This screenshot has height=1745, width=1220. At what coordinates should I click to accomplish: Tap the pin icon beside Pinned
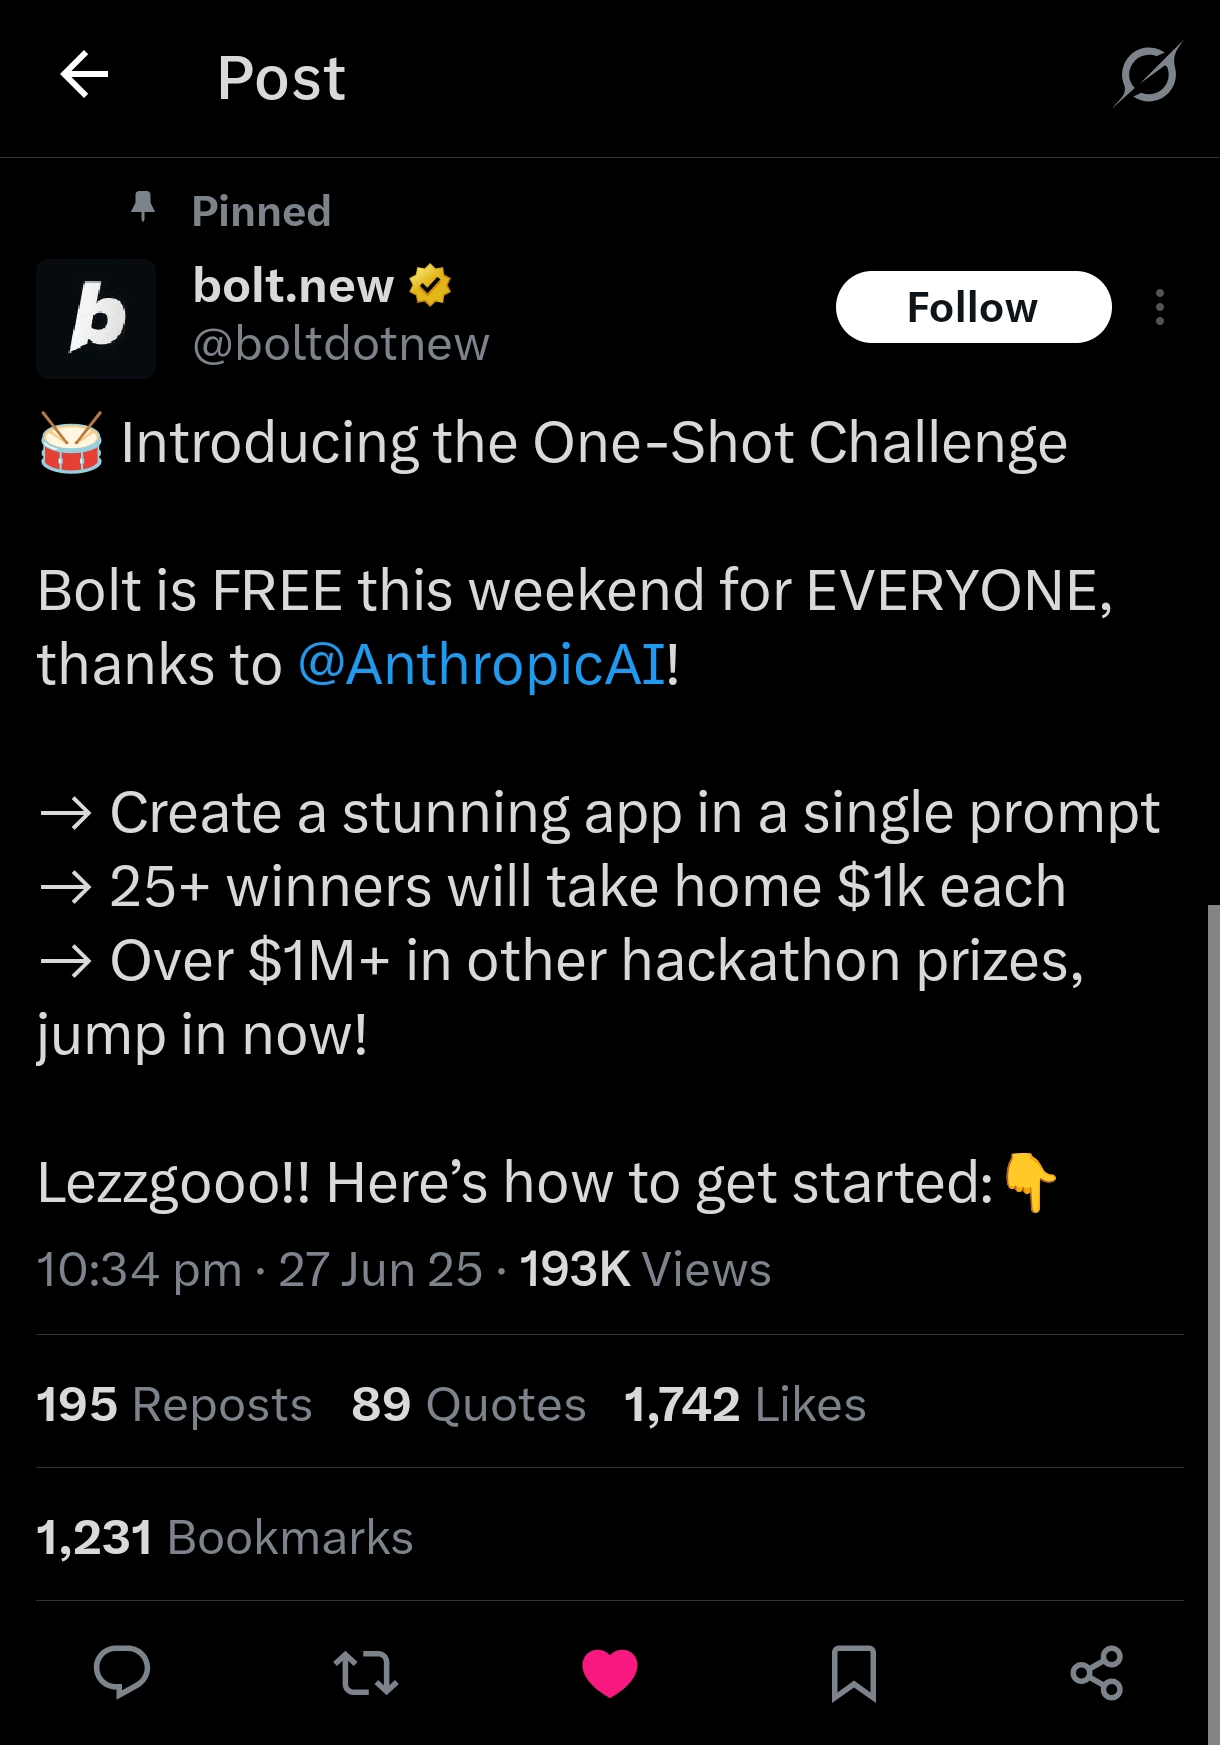pyautogui.click(x=143, y=207)
